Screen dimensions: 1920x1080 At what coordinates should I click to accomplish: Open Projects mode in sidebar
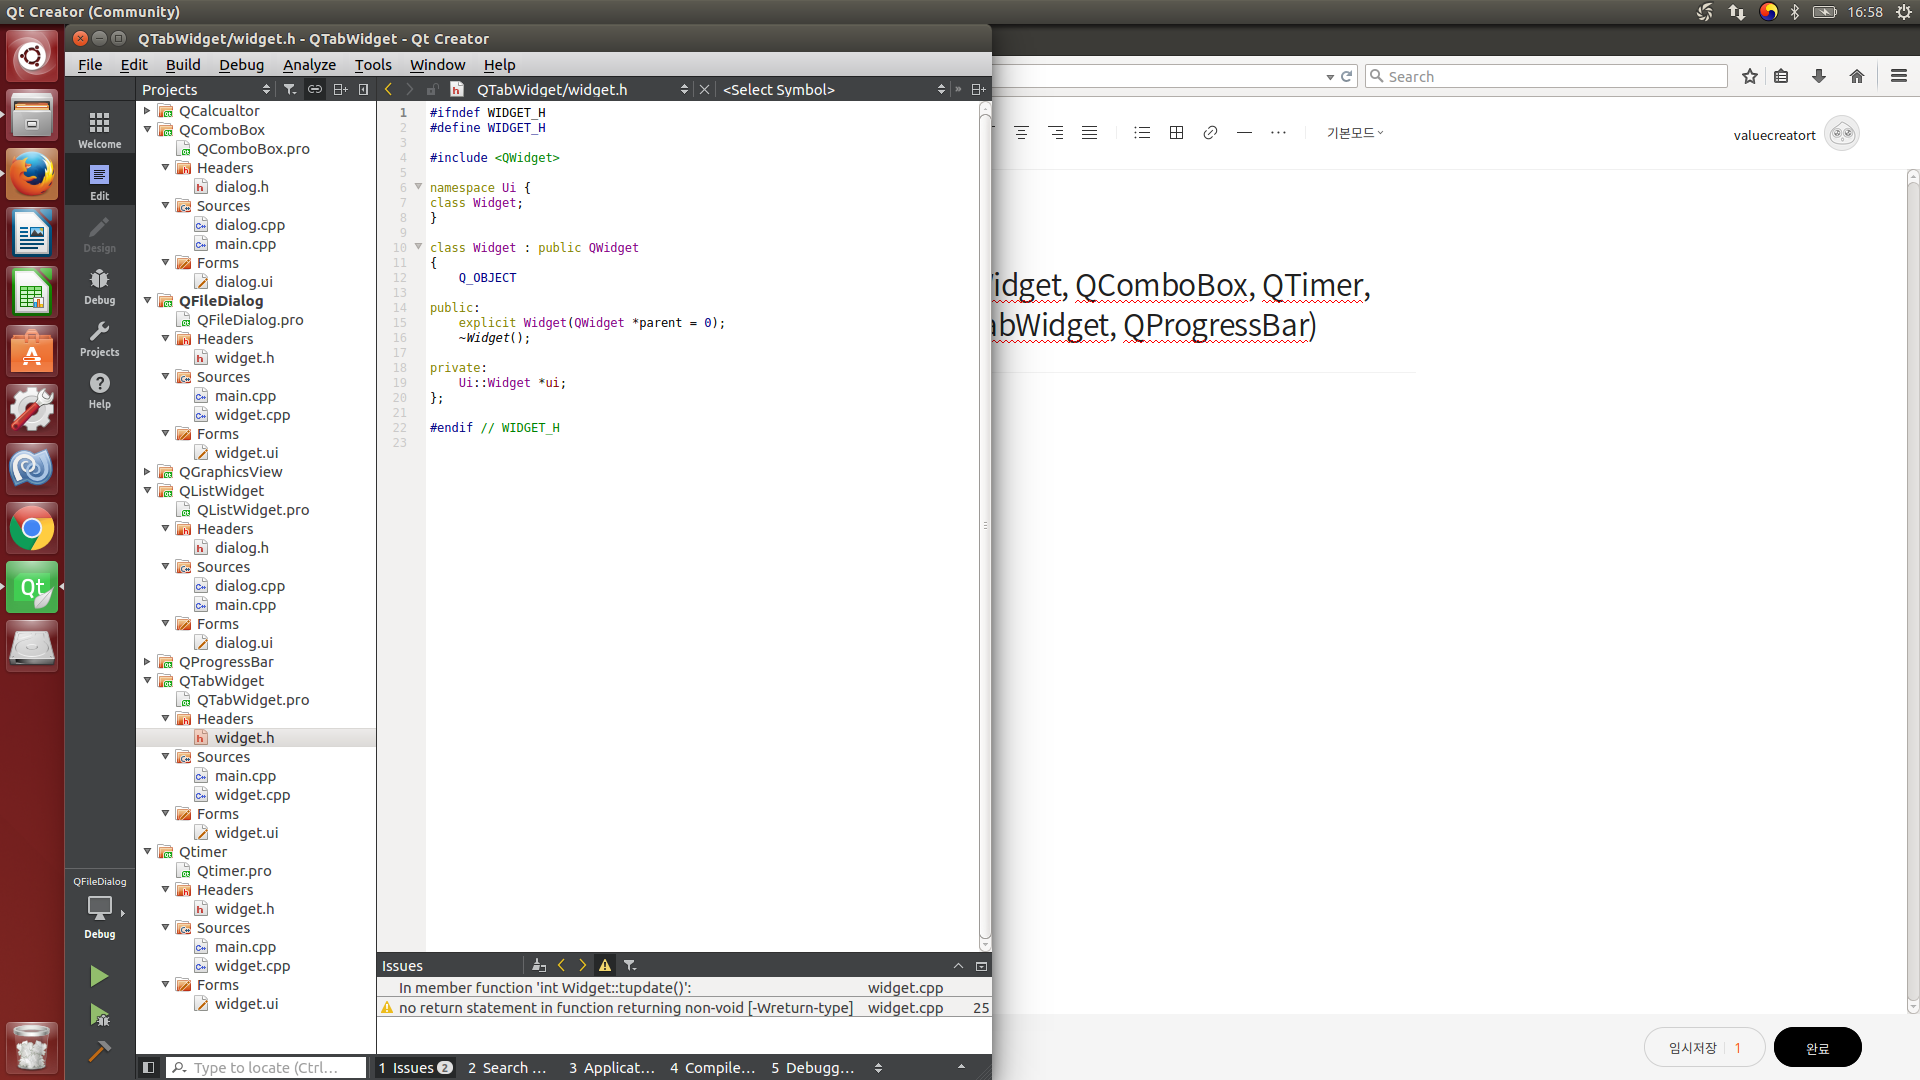99,338
